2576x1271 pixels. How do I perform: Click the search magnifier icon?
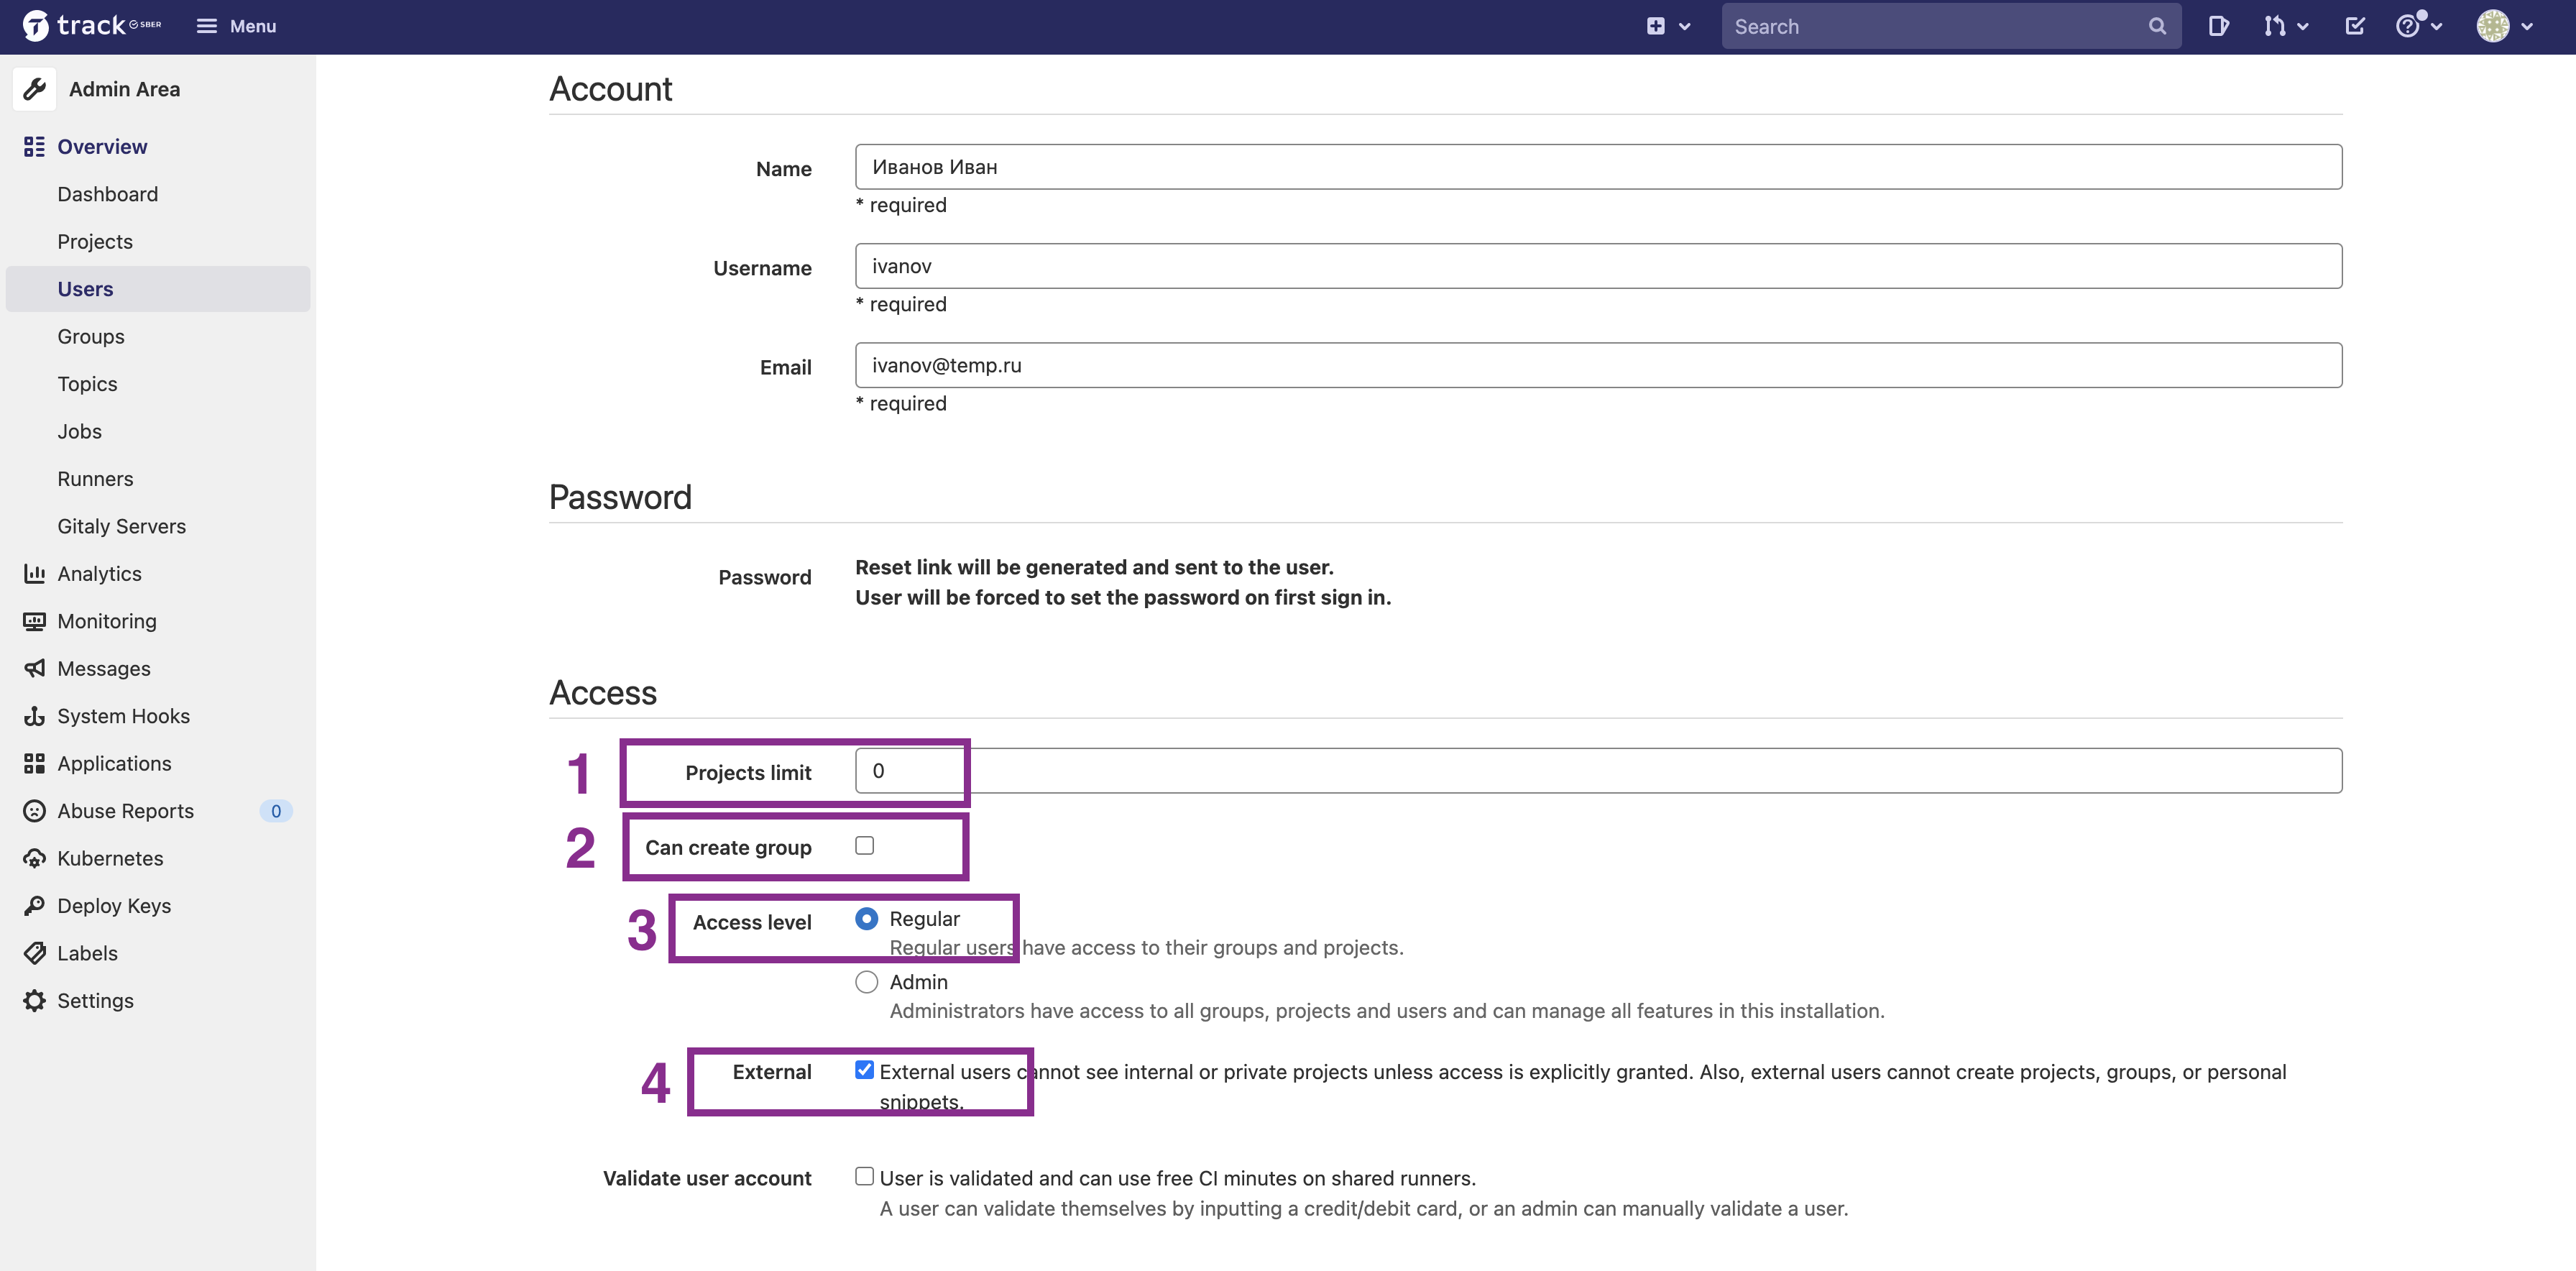[x=2157, y=27]
